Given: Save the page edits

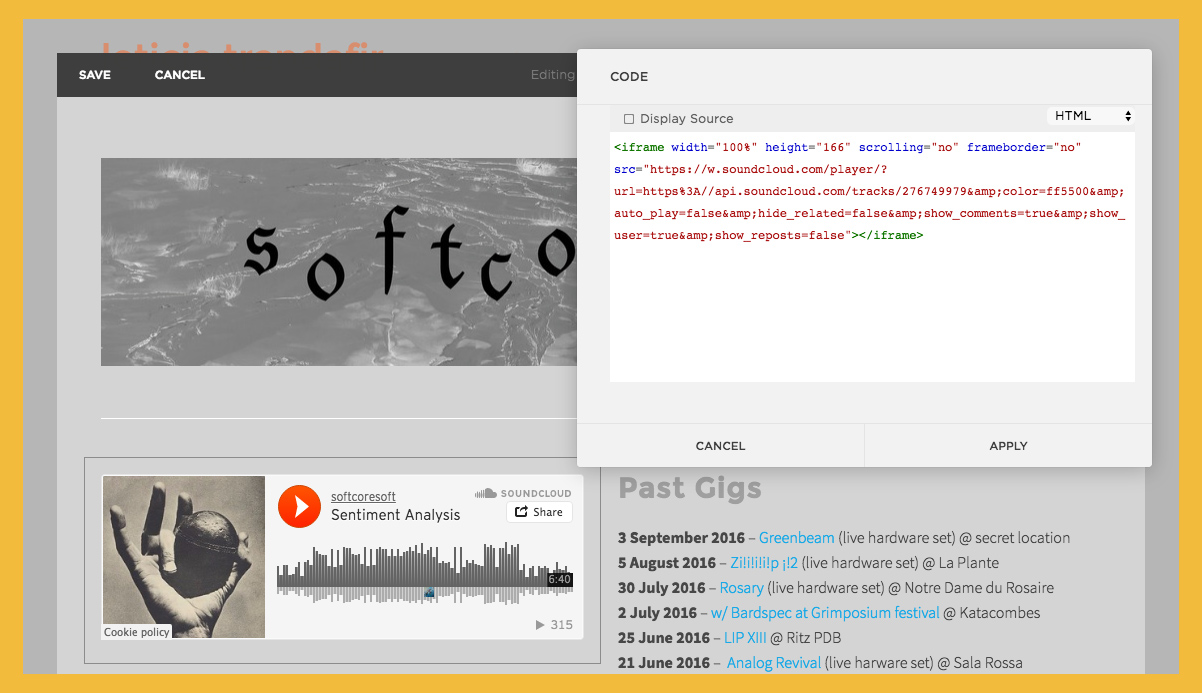Looking at the screenshot, I should [x=95, y=75].
